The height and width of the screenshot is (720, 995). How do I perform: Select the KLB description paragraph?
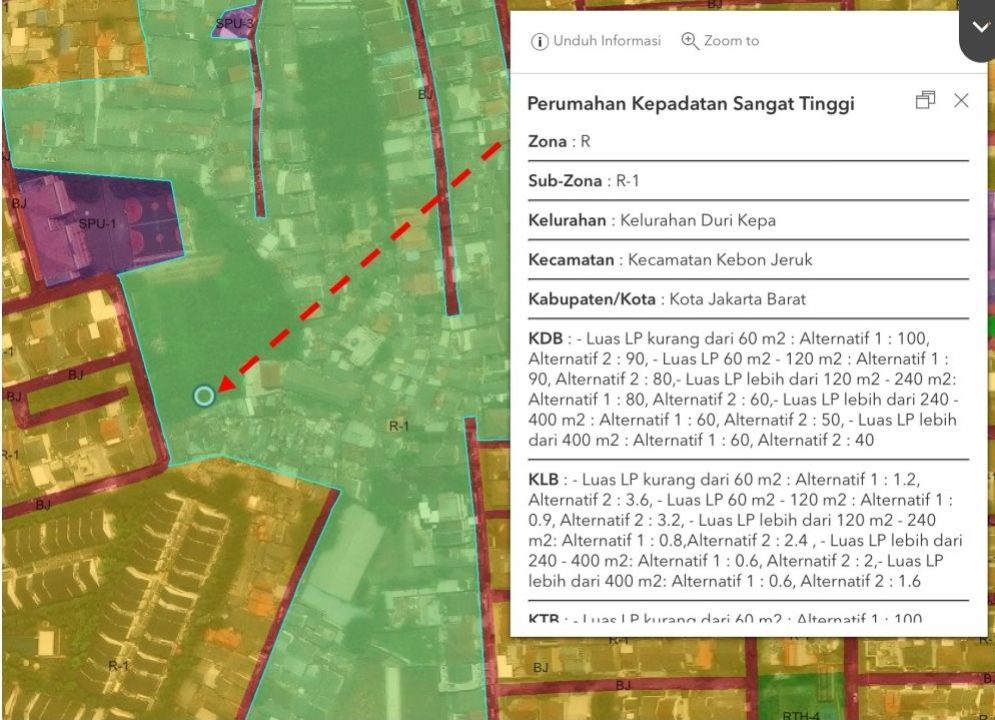tap(745, 530)
